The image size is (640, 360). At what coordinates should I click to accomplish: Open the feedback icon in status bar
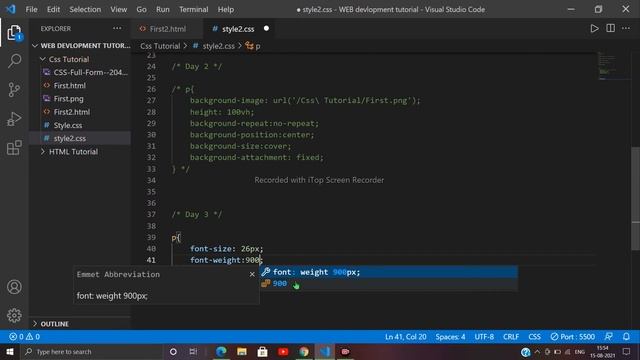(608, 337)
